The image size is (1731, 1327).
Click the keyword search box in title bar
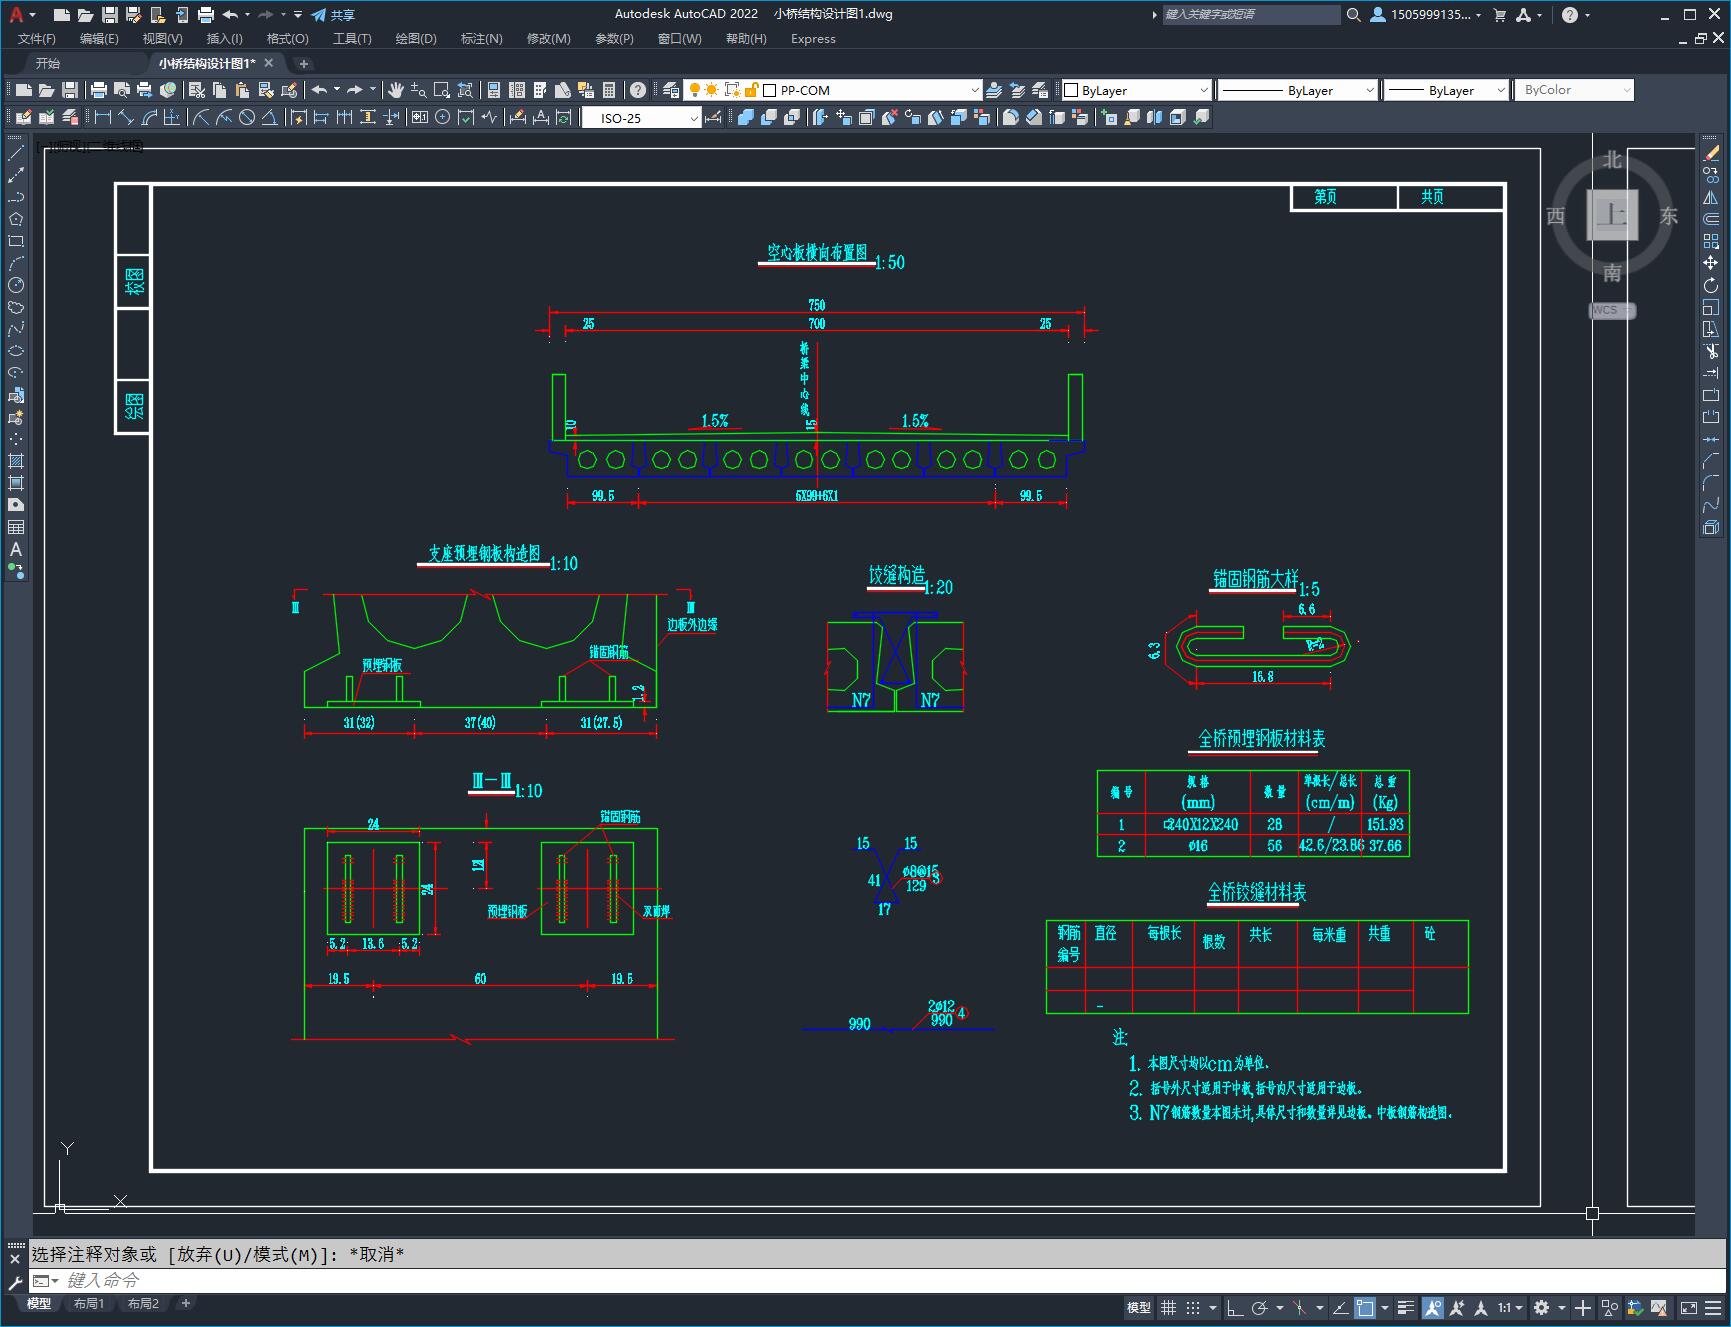[1250, 14]
